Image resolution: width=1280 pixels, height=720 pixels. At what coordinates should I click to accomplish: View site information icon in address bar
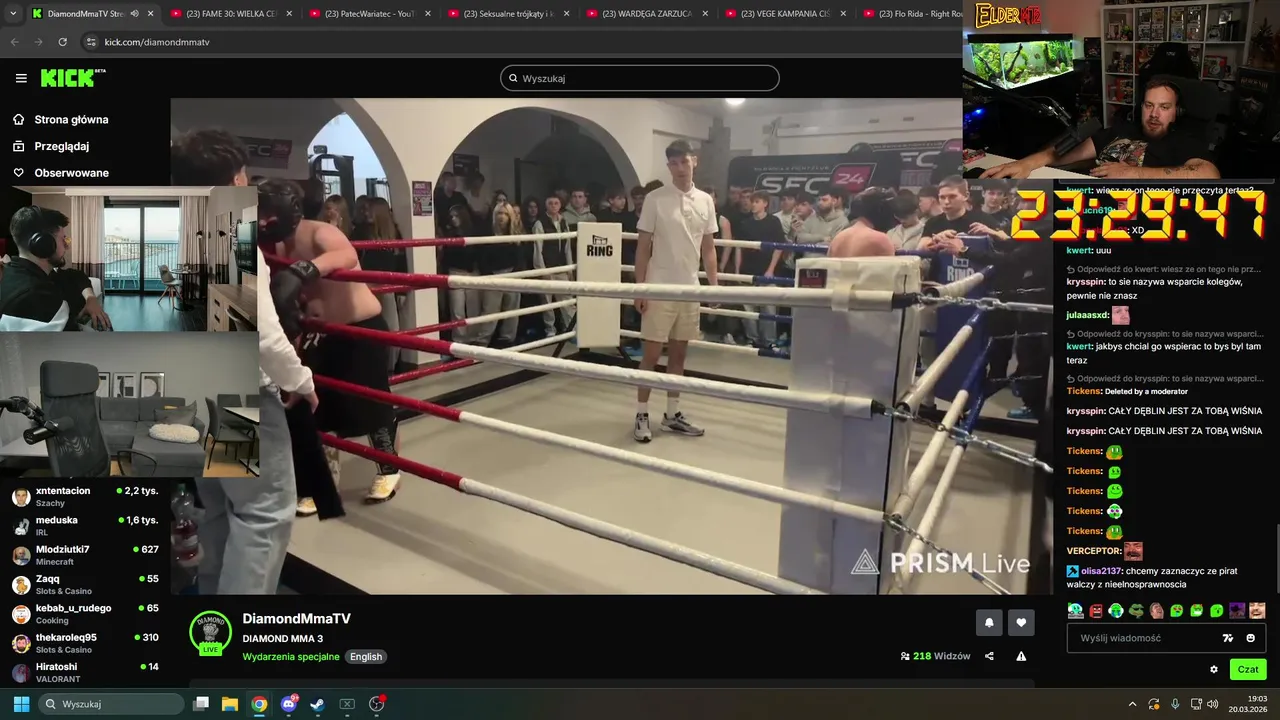[x=91, y=42]
